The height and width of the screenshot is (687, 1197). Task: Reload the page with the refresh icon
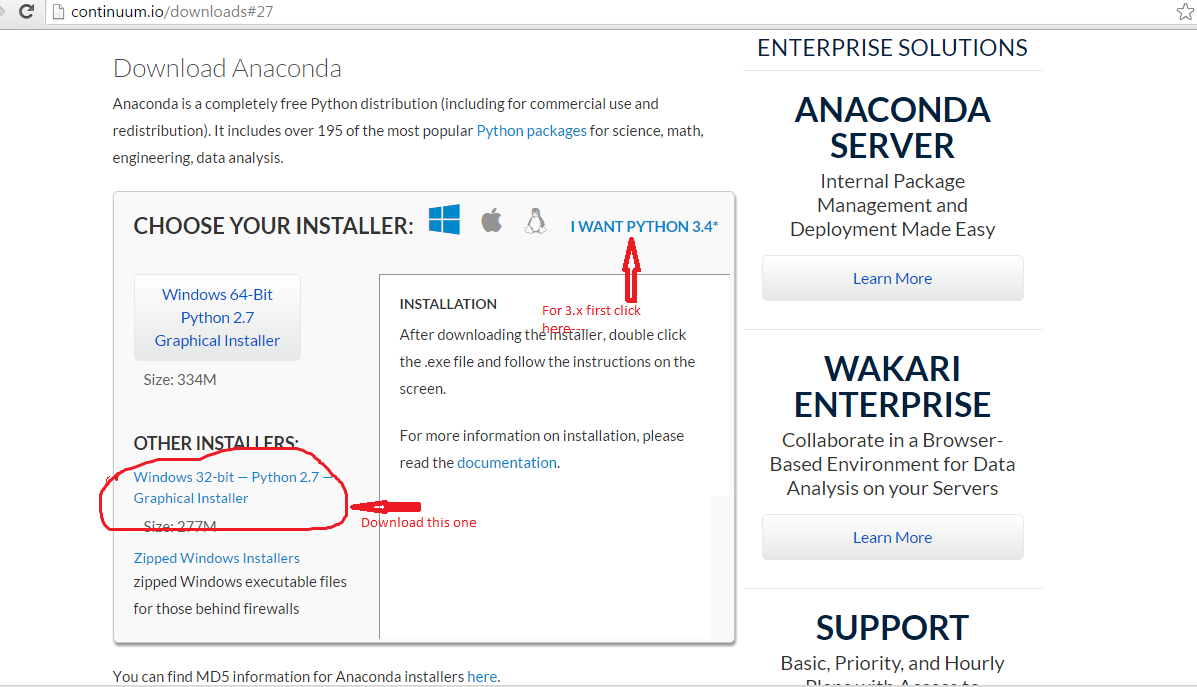(27, 11)
